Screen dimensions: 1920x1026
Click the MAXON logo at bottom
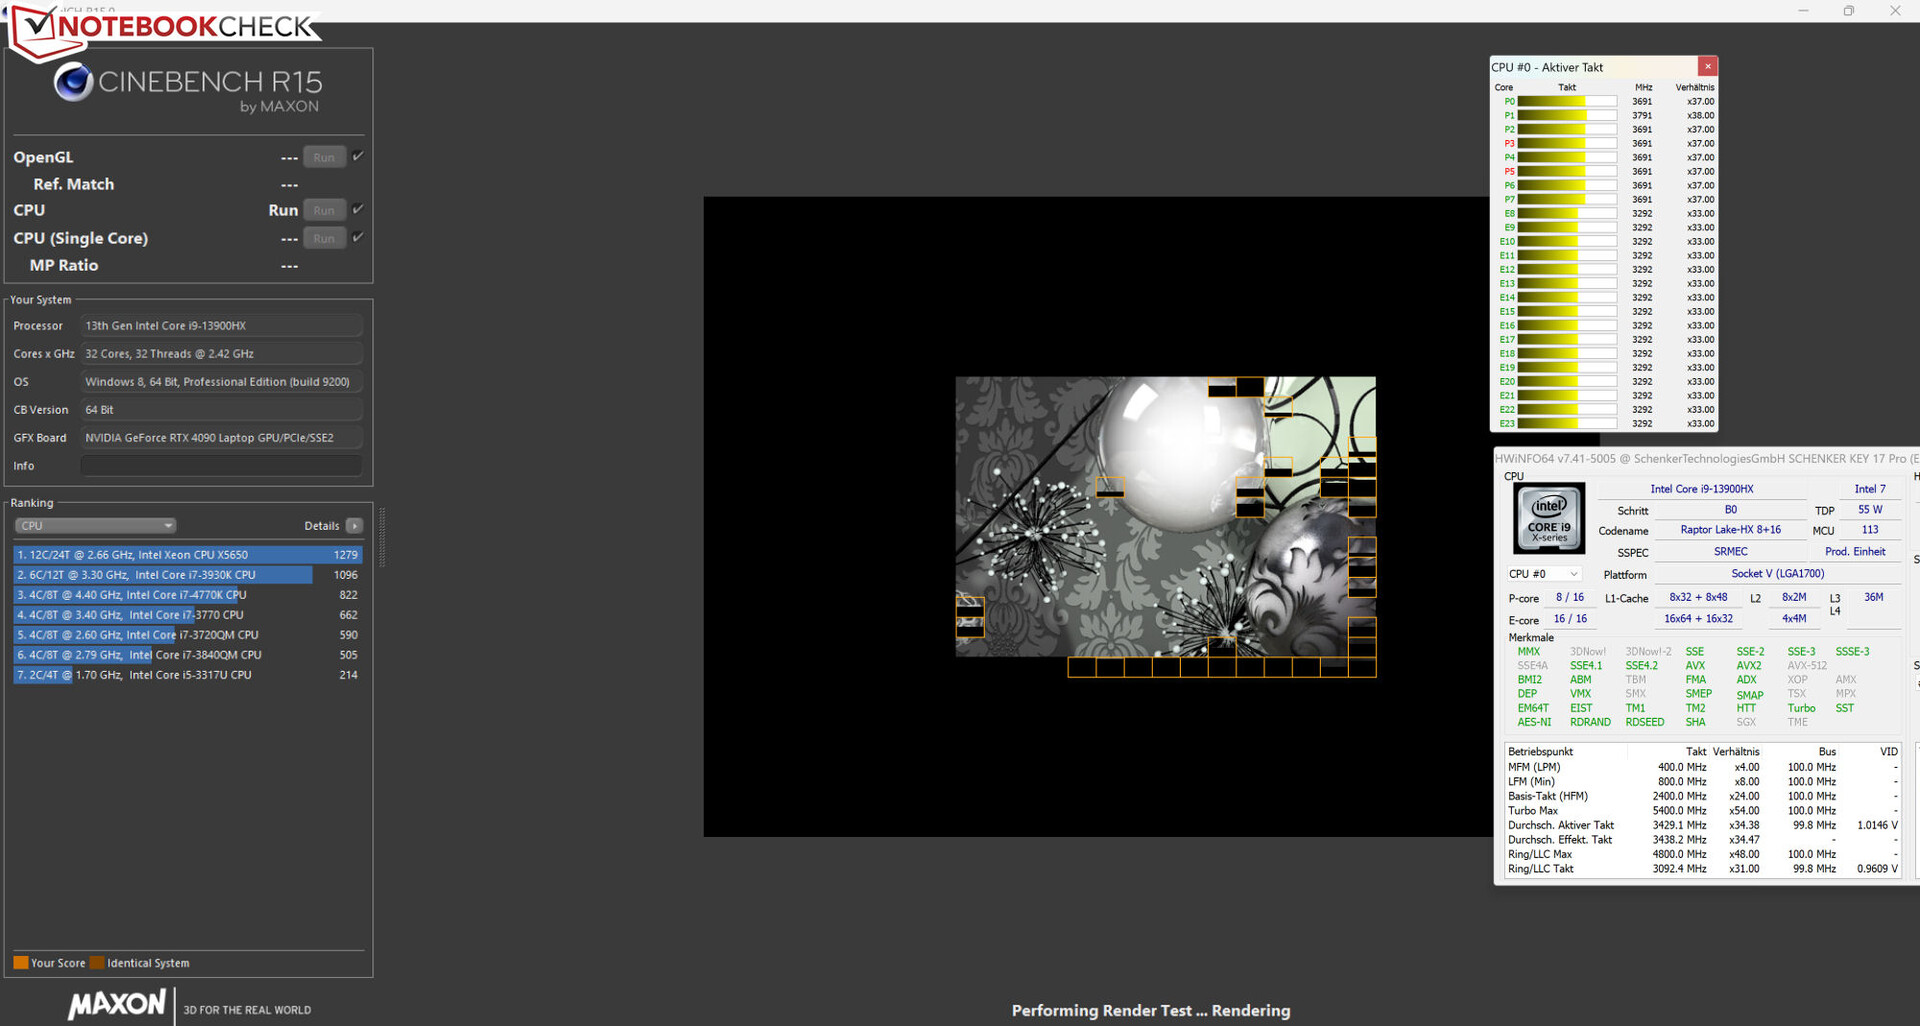point(117,1004)
